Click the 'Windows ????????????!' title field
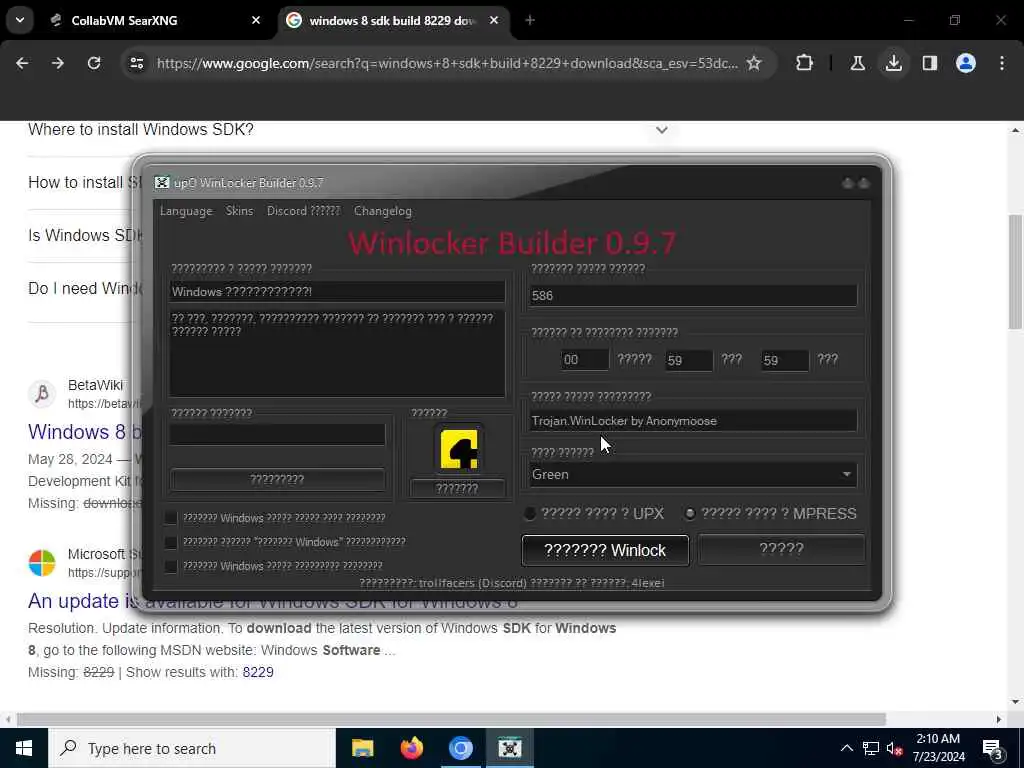Screen dimensions: 1024x768 point(337,291)
